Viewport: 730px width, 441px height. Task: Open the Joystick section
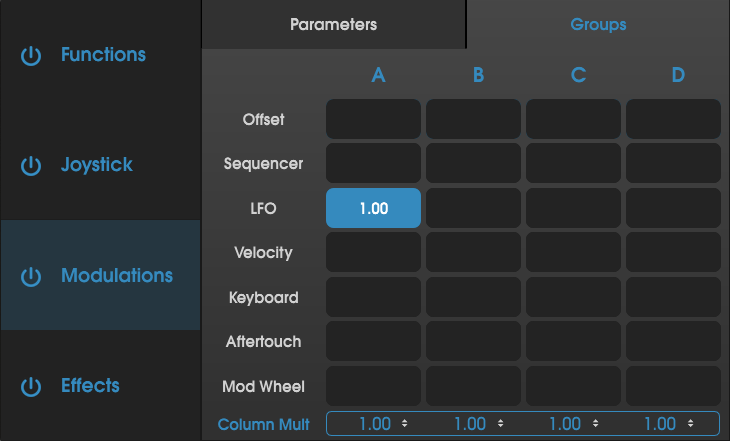(97, 165)
